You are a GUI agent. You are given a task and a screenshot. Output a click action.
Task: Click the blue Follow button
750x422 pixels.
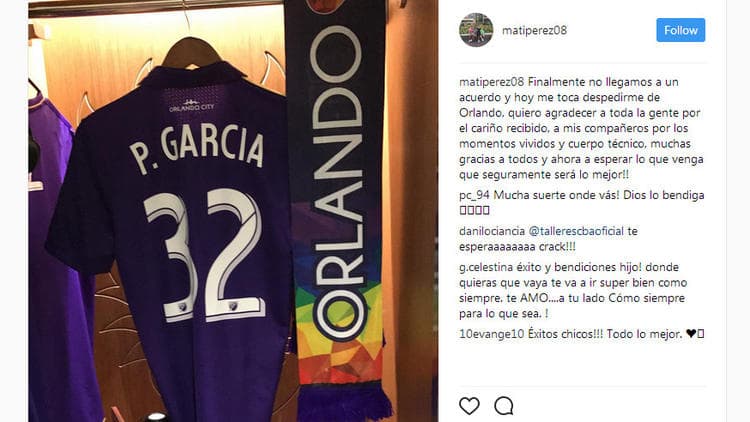coord(680,30)
